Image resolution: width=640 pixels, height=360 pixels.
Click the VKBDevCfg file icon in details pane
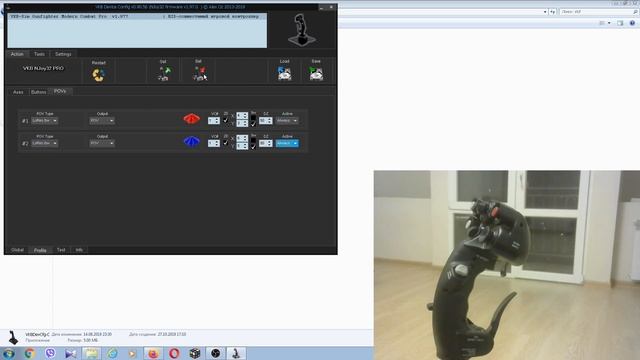[x=13, y=338]
